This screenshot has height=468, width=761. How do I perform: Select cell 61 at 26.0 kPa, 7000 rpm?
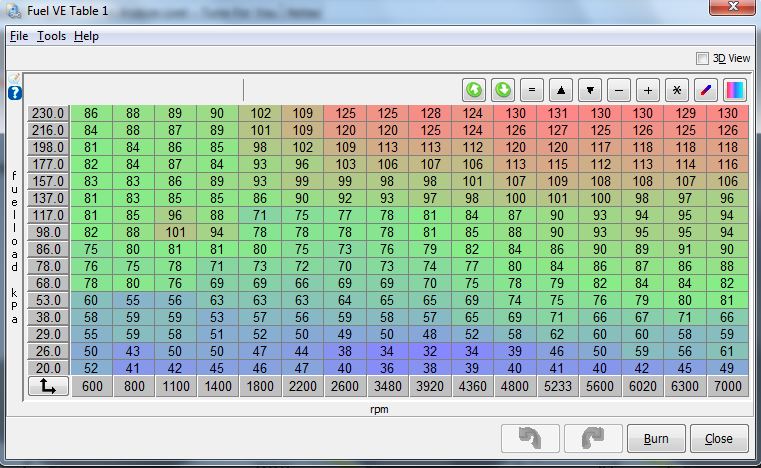(728, 351)
